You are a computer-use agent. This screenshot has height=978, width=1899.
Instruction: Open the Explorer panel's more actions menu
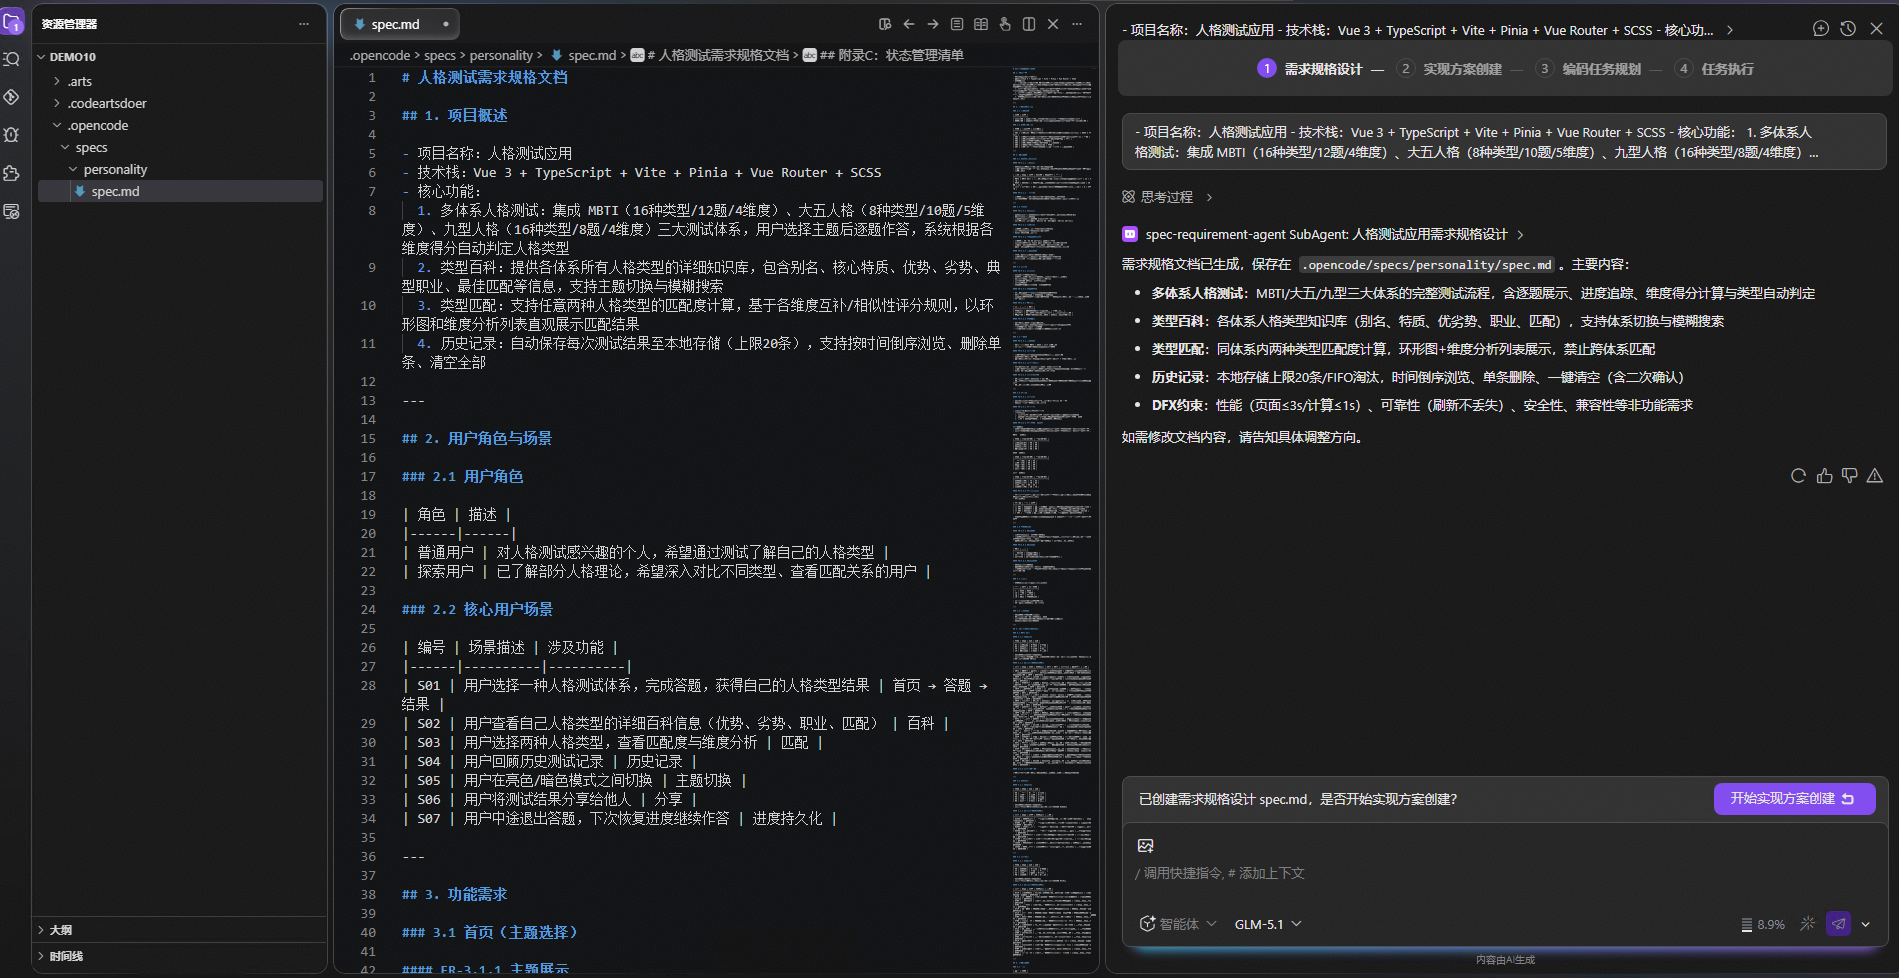pos(304,24)
